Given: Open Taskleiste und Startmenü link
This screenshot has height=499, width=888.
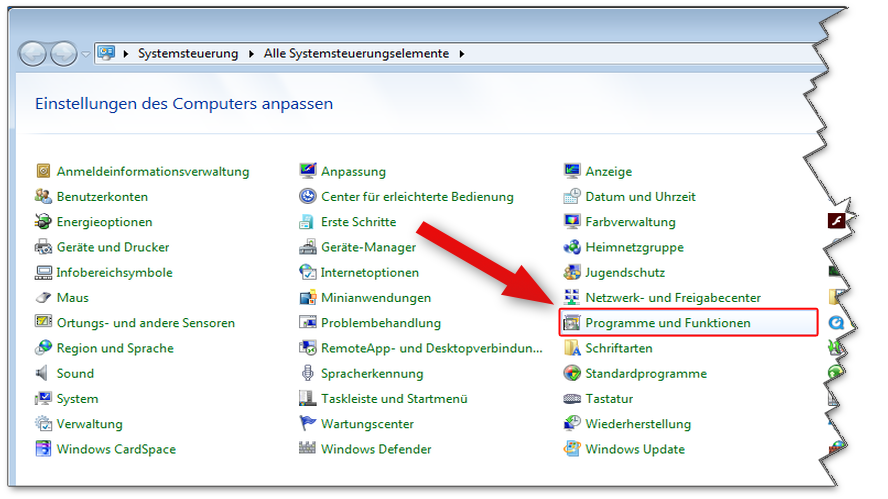Looking at the screenshot, I should tap(394, 399).
